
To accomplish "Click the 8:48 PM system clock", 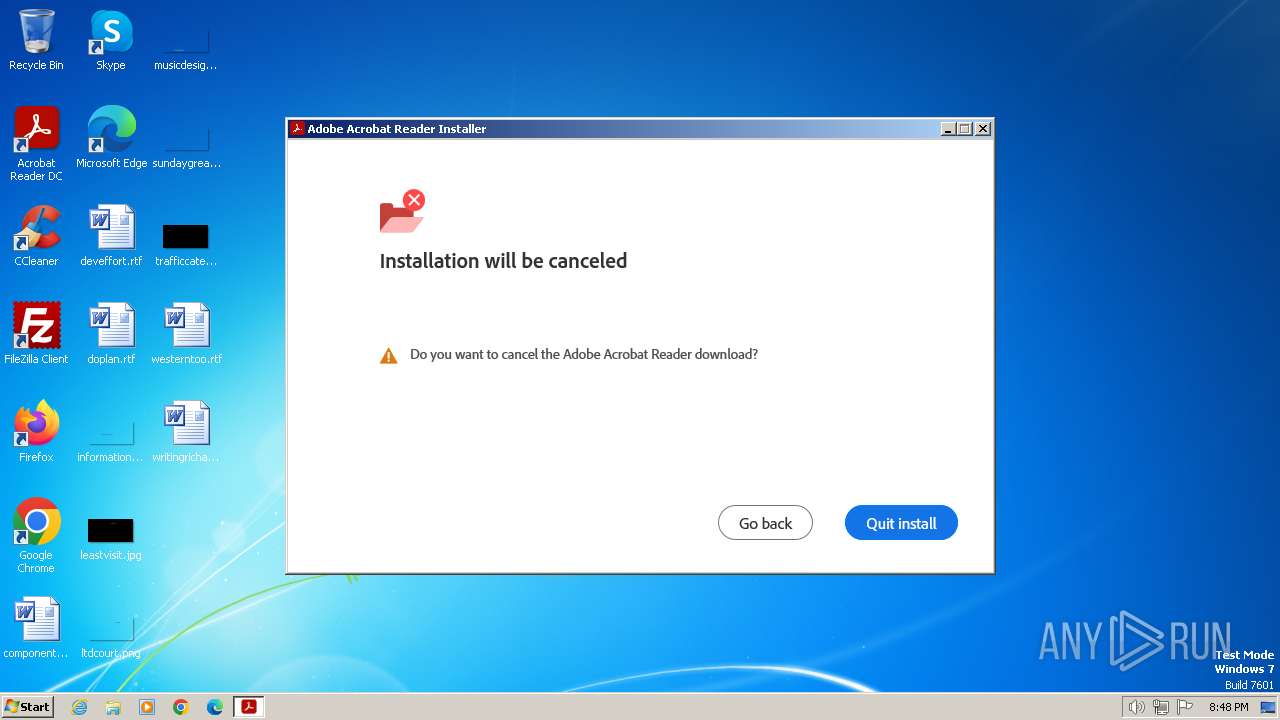I will pos(1228,707).
